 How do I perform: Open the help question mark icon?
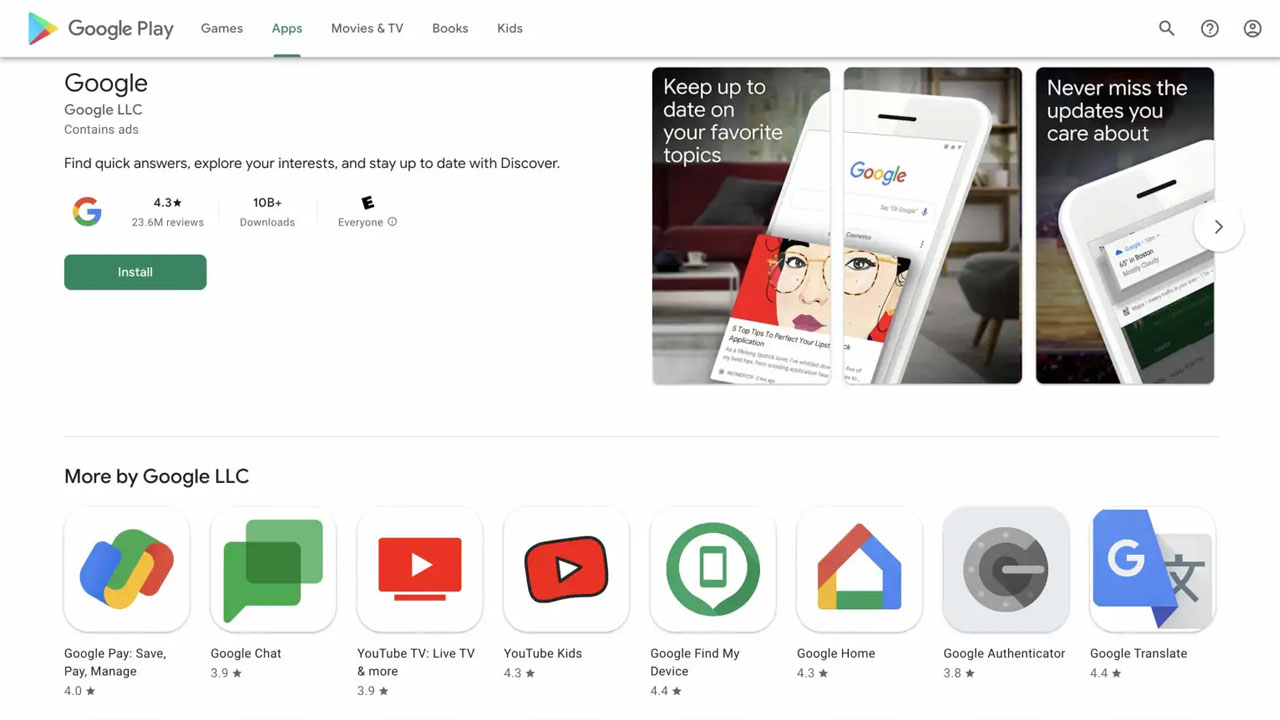point(1210,28)
